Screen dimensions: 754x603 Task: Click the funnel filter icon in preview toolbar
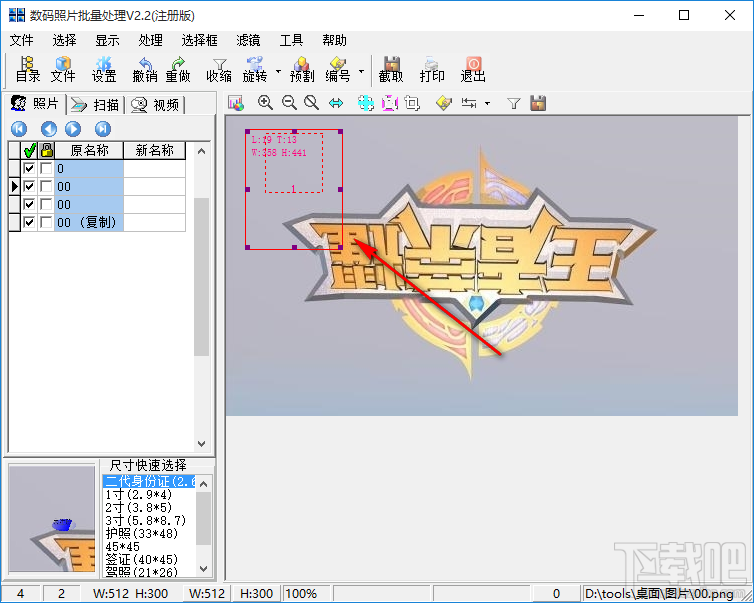[514, 103]
